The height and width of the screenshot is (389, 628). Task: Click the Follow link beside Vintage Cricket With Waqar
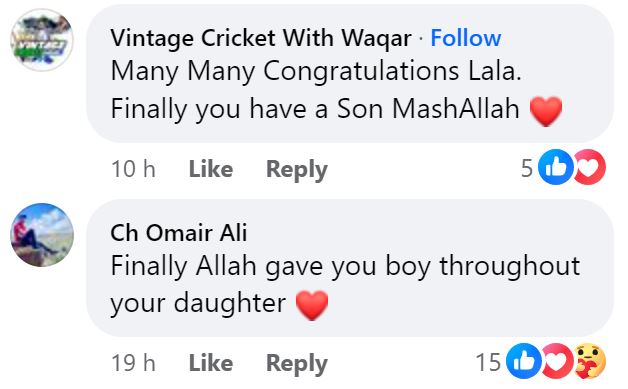(x=465, y=38)
